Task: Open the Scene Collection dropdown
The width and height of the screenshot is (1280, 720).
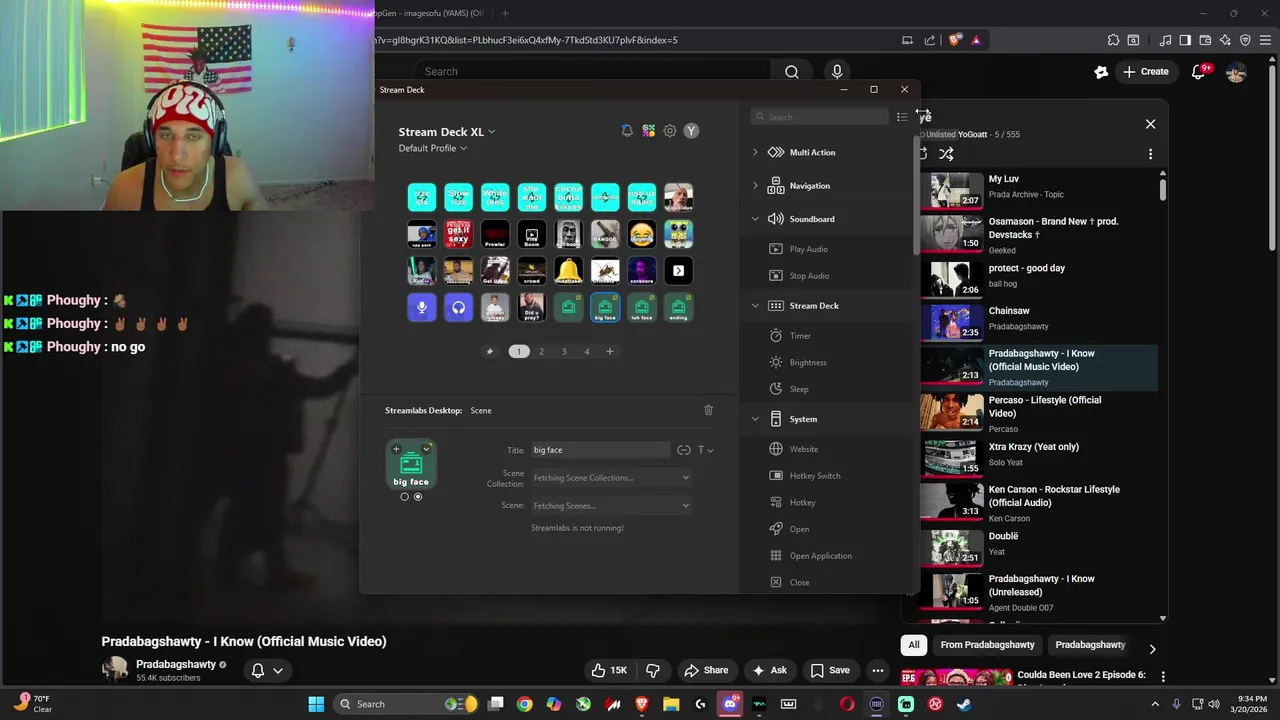Action: click(611, 478)
